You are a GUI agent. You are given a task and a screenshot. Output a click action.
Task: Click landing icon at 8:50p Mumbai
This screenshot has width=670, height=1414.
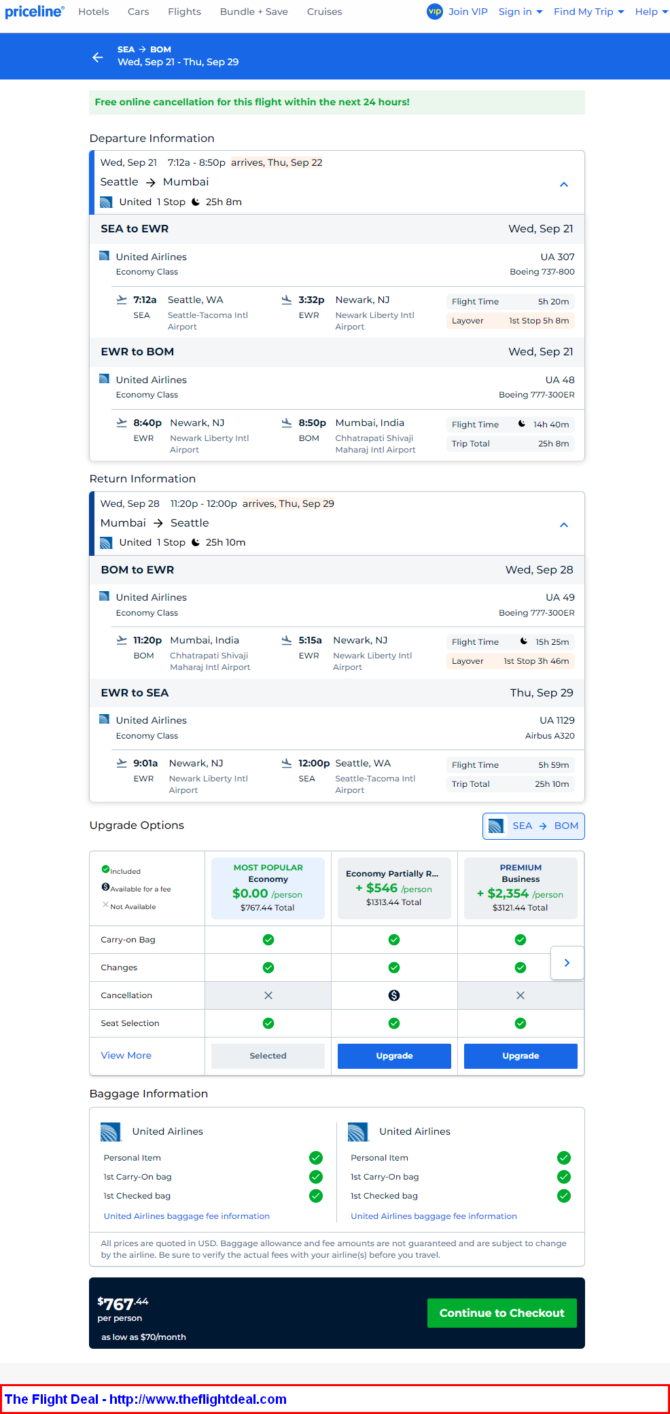tap(287, 422)
